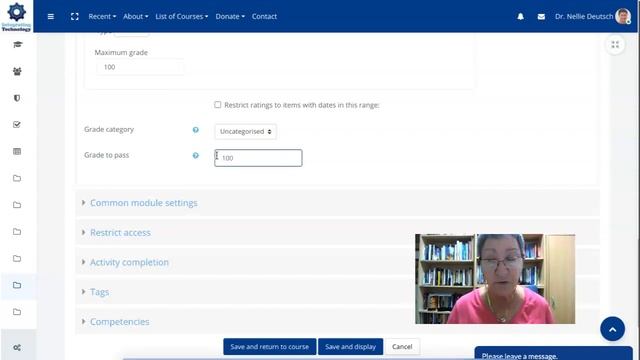The image size is (640, 360).
Task: Click help icon beside Grade to pass
Action: [x=196, y=155]
